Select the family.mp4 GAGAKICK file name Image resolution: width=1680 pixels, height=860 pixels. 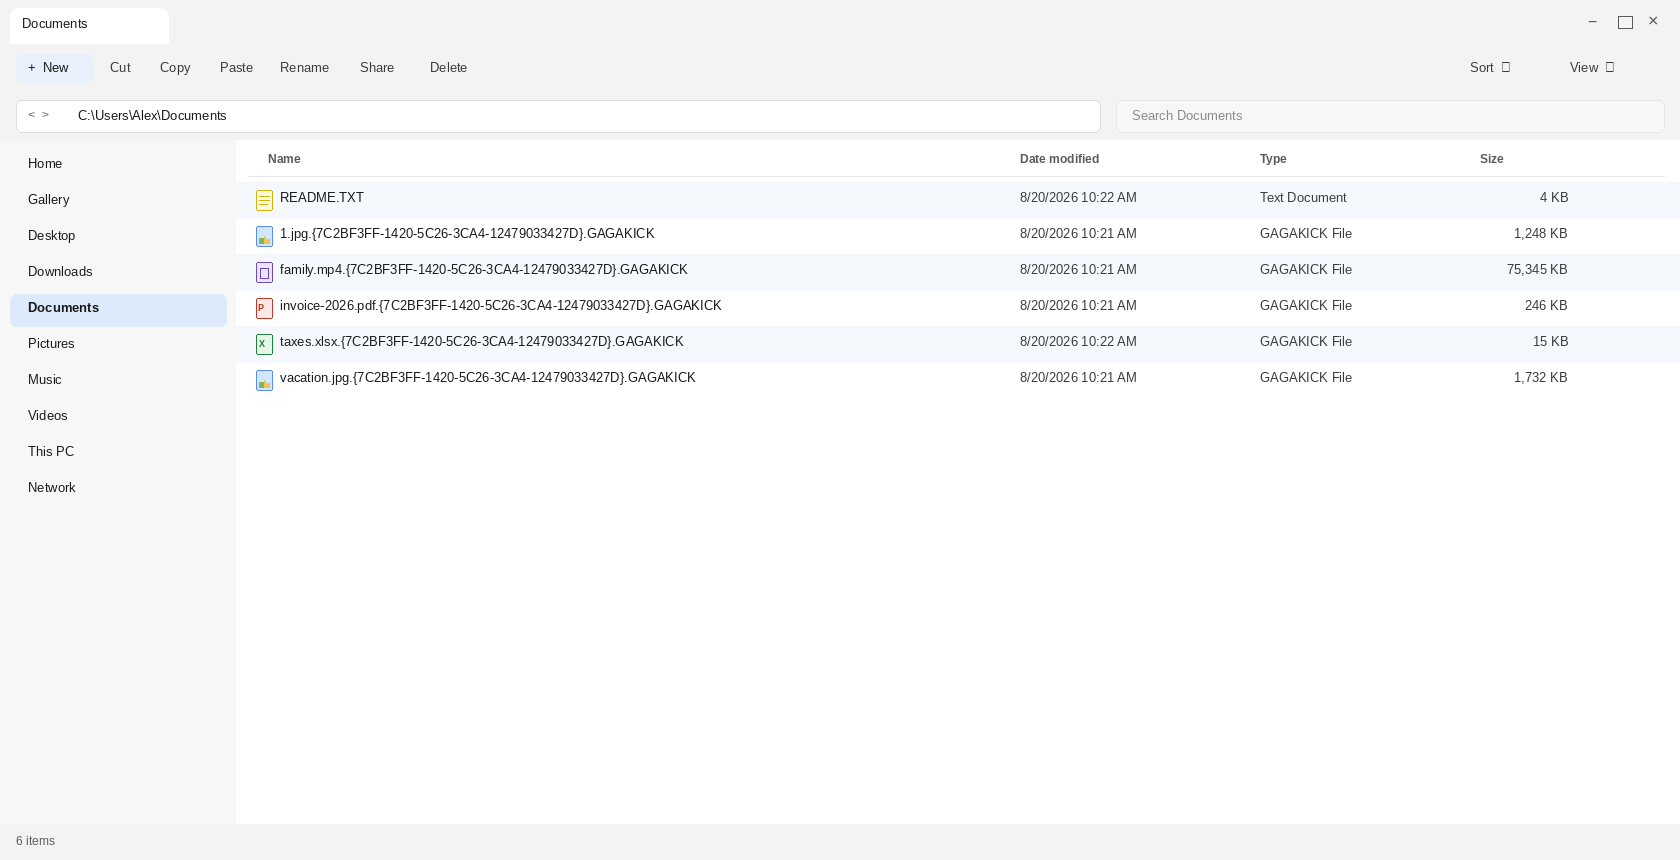pyautogui.click(x=484, y=270)
